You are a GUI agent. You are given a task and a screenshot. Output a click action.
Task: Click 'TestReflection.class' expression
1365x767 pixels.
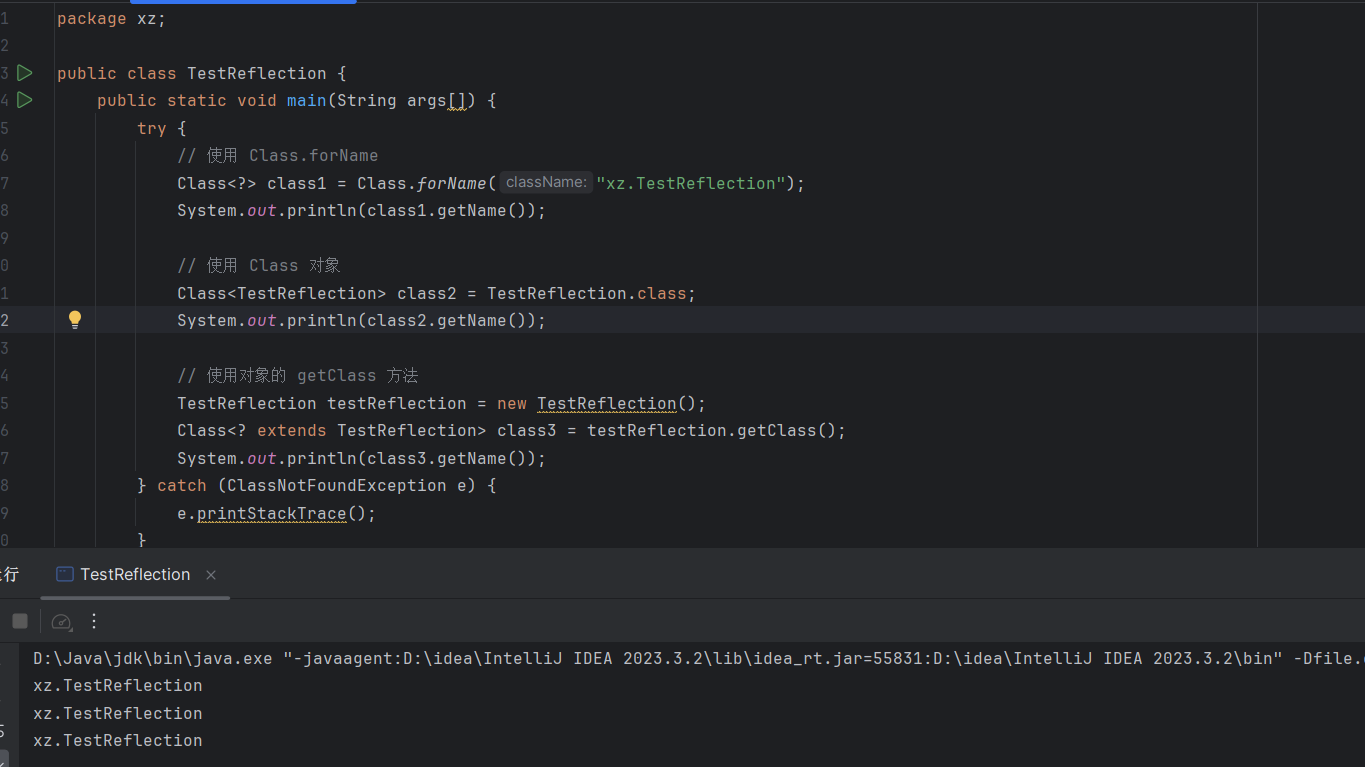point(586,293)
